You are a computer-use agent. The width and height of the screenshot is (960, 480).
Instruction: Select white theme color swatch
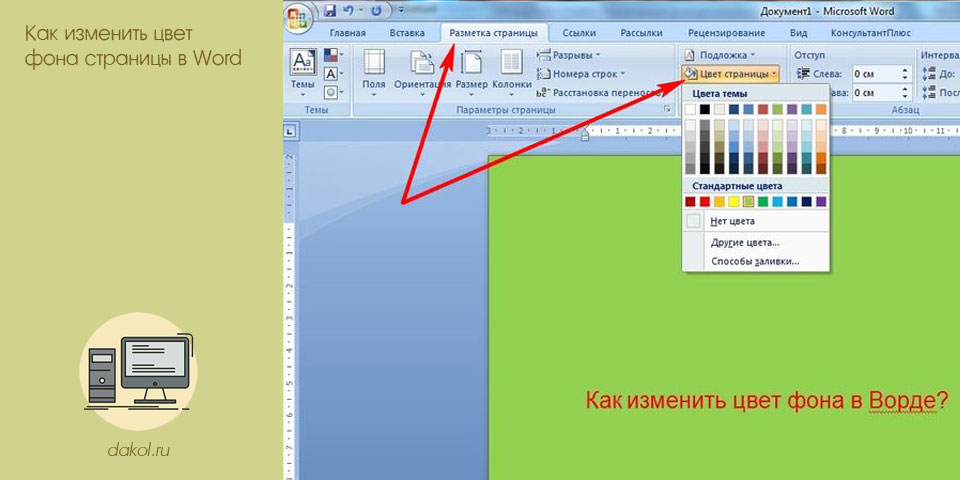pos(691,109)
